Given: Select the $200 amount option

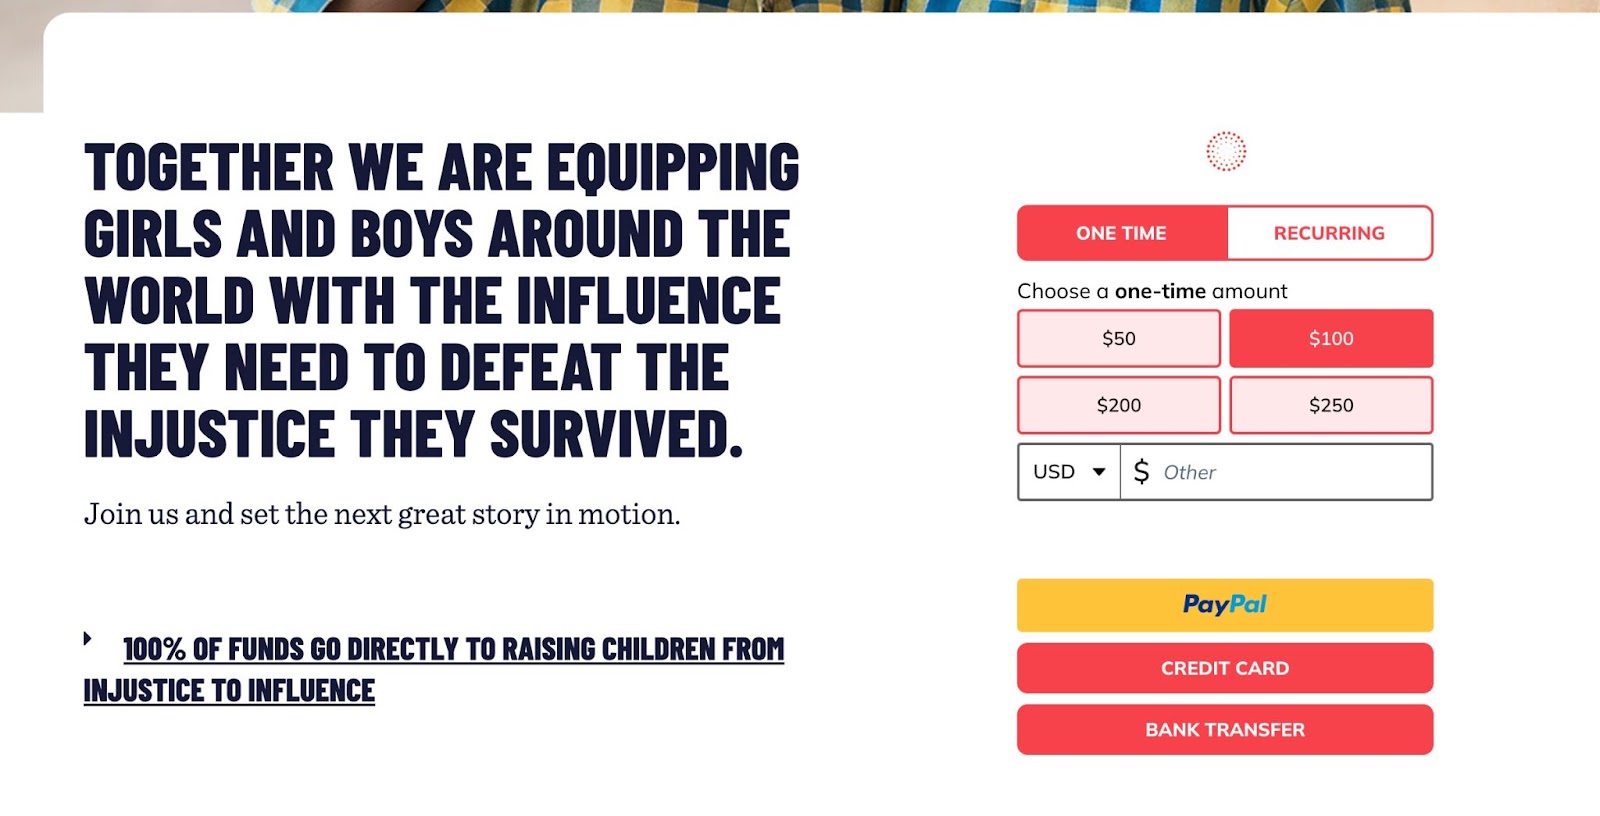Looking at the screenshot, I should pyautogui.click(x=1119, y=405).
